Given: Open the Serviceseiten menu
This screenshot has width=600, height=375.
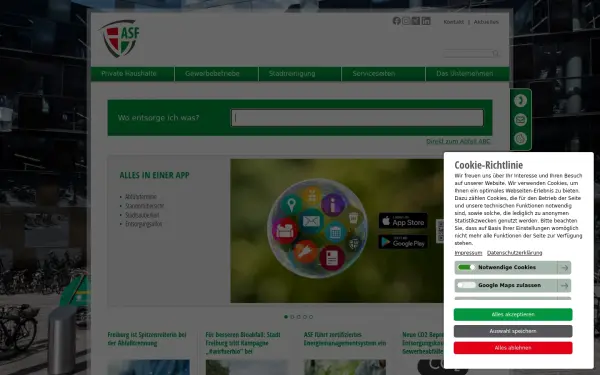Looking at the screenshot, I should click(x=383, y=73).
